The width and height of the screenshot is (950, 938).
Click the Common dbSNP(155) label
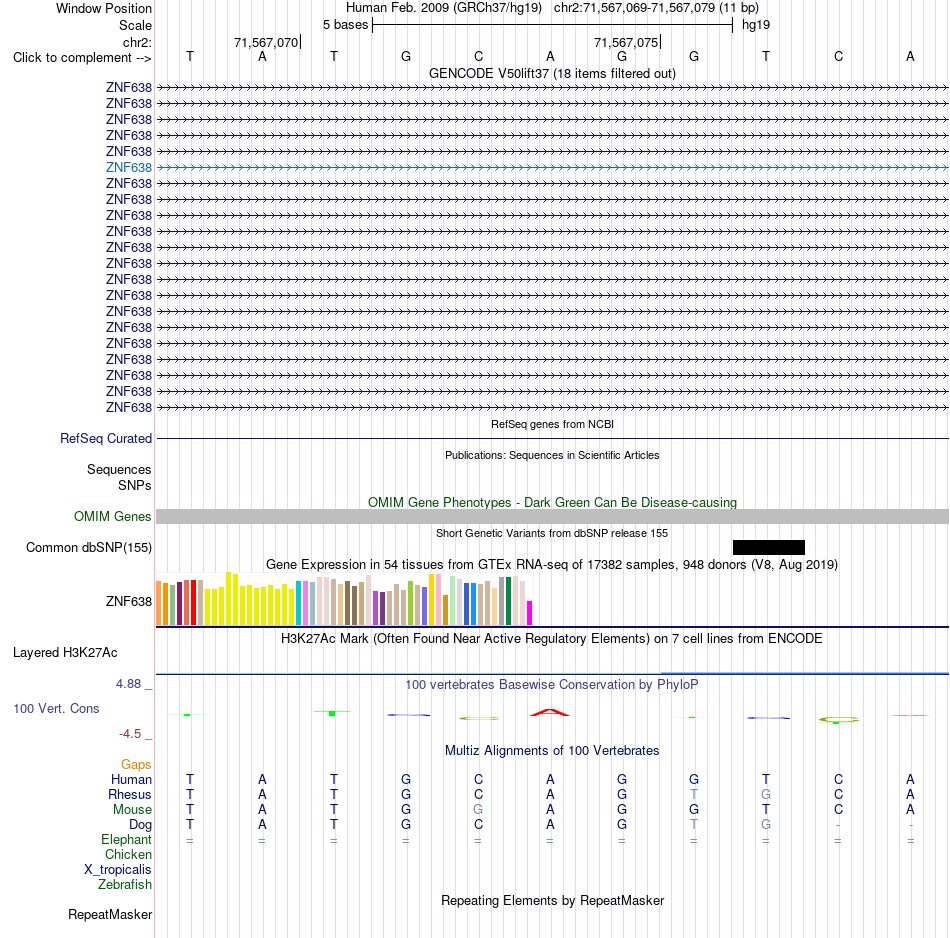pyautogui.click(x=88, y=547)
